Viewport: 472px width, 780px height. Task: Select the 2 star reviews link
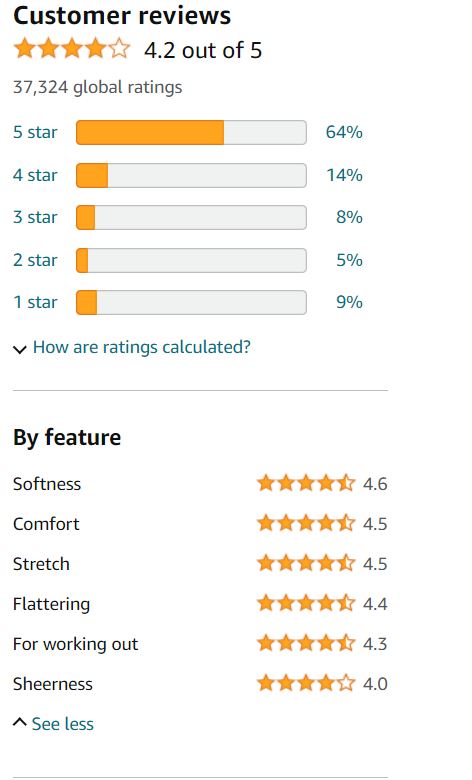tap(35, 260)
